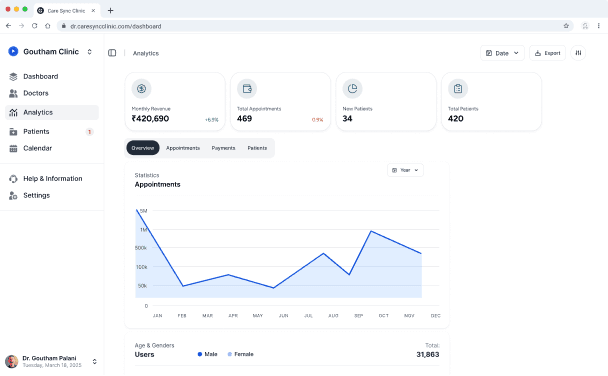Click the Export button
The width and height of the screenshot is (608, 376).
coord(548,53)
